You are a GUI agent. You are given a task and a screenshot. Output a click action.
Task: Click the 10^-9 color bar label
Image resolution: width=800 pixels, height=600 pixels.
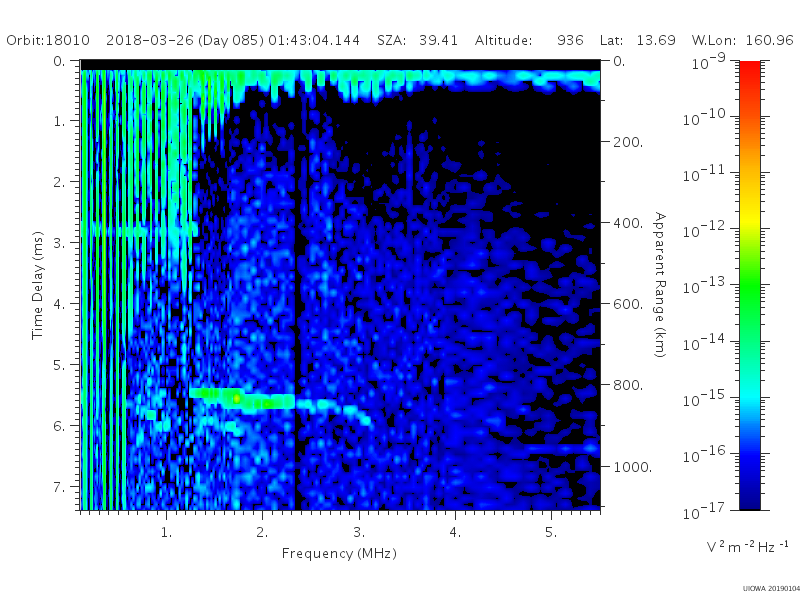(708, 62)
